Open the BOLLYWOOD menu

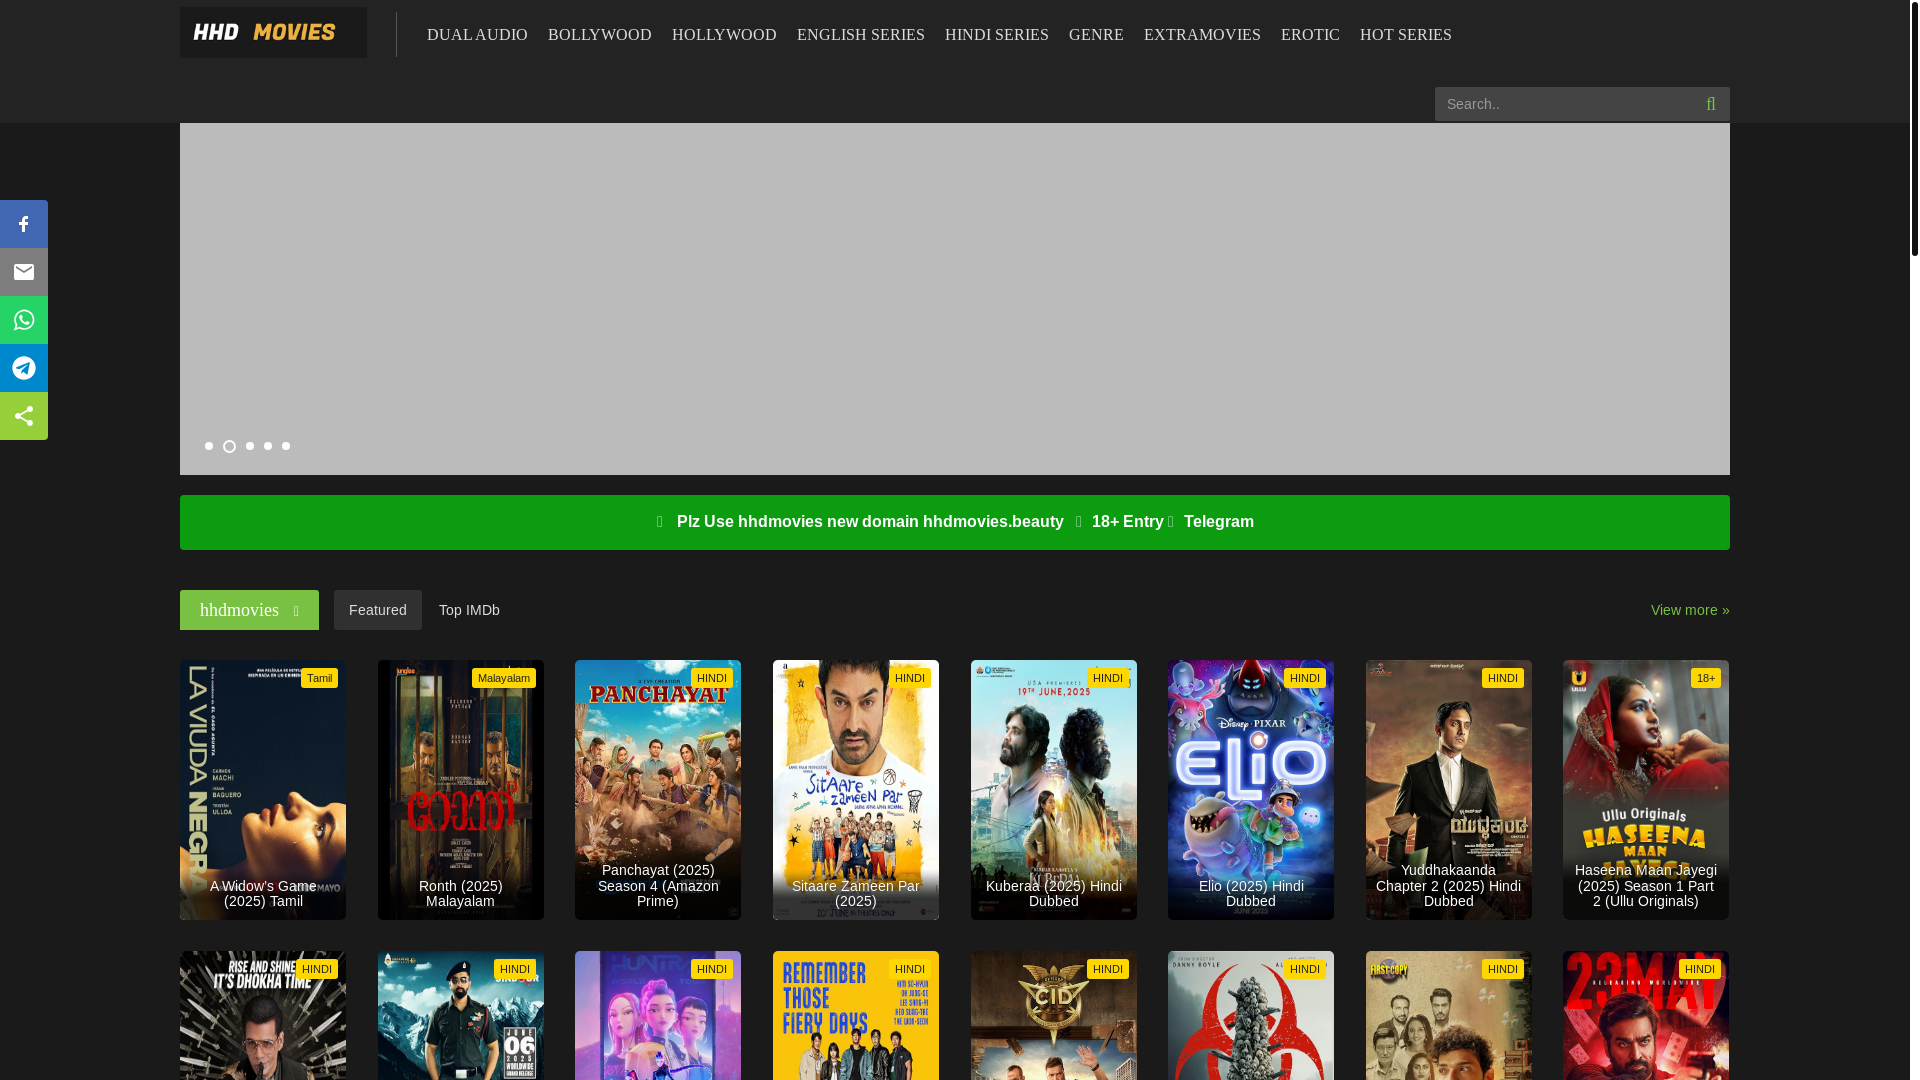[x=600, y=35]
